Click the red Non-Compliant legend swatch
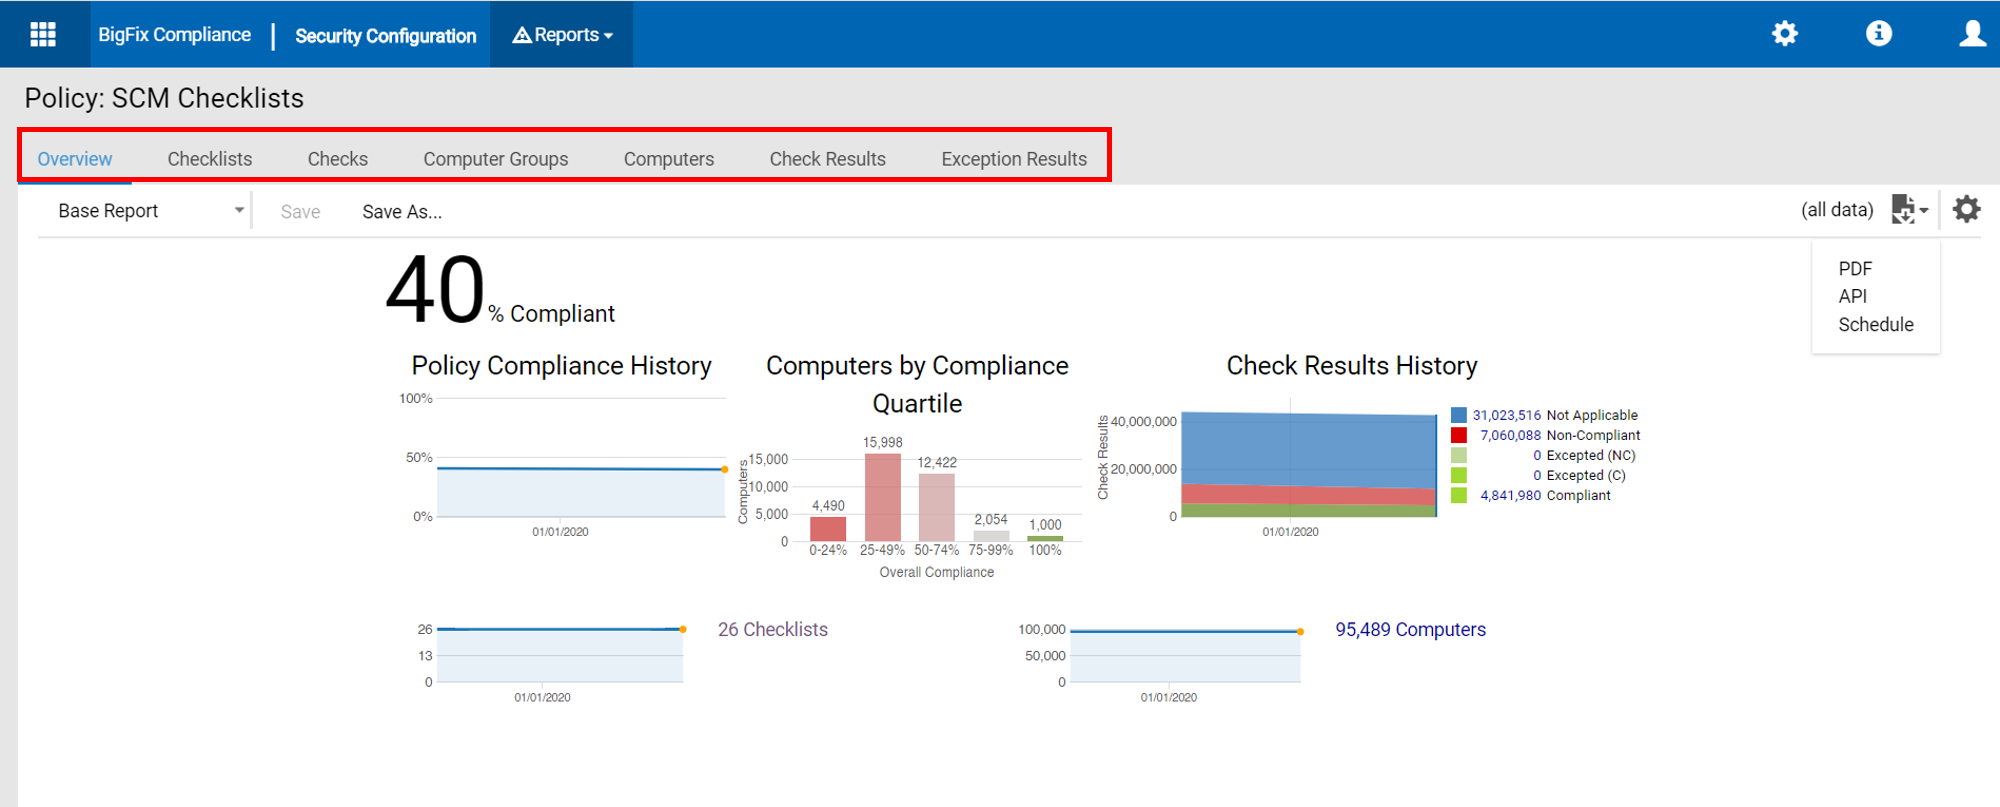The image size is (2000, 807). coord(1459,435)
